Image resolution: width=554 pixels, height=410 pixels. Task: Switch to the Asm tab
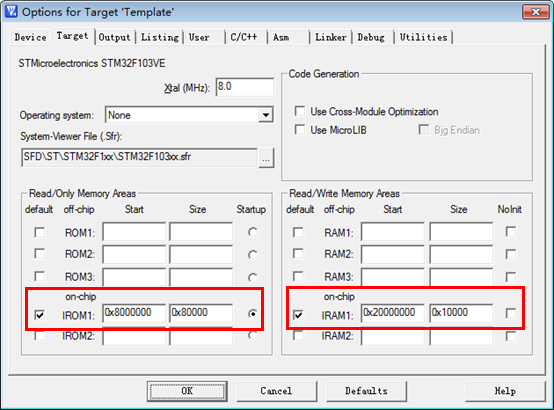281,37
